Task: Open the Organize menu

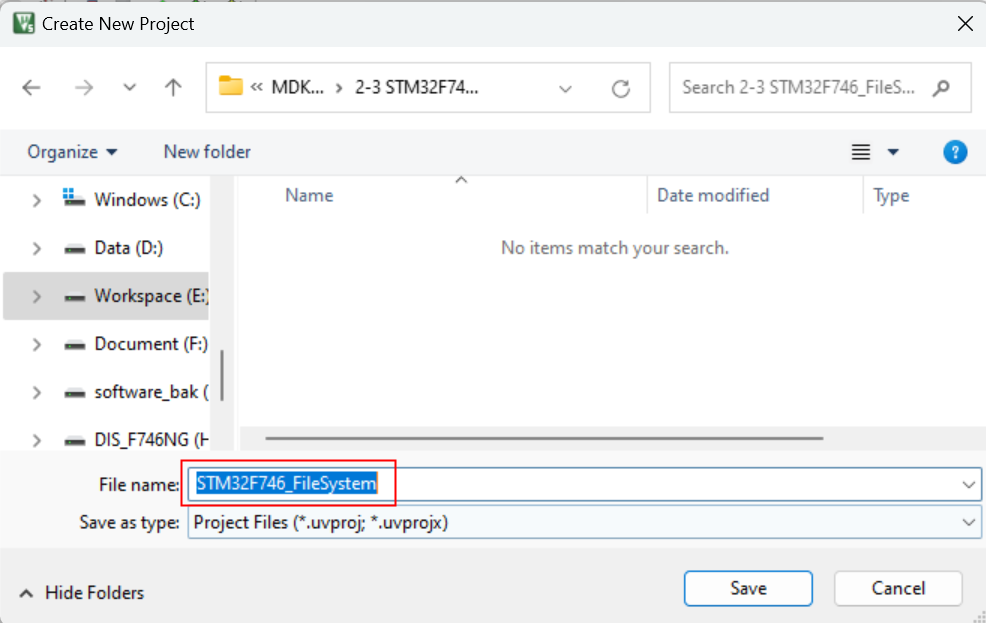Action: pyautogui.click(x=72, y=152)
